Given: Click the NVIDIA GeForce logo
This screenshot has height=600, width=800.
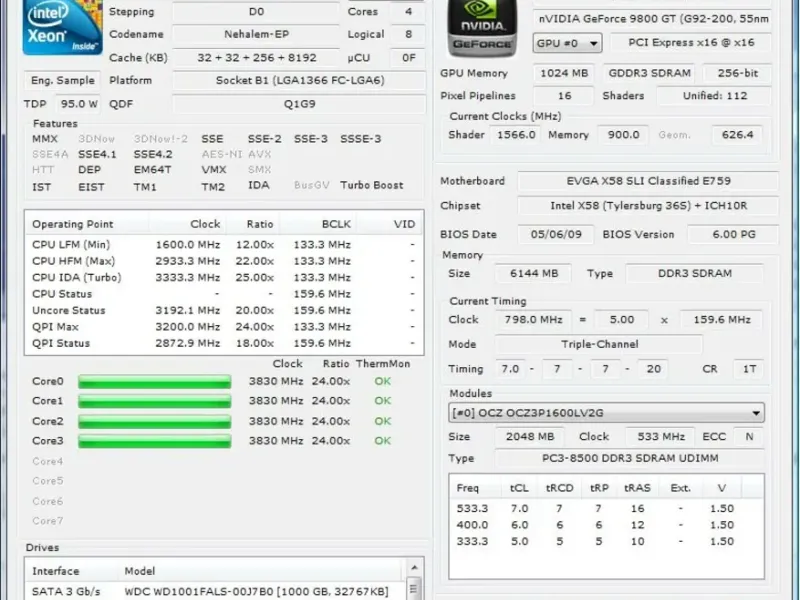Looking at the screenshot, I should 482,28.
